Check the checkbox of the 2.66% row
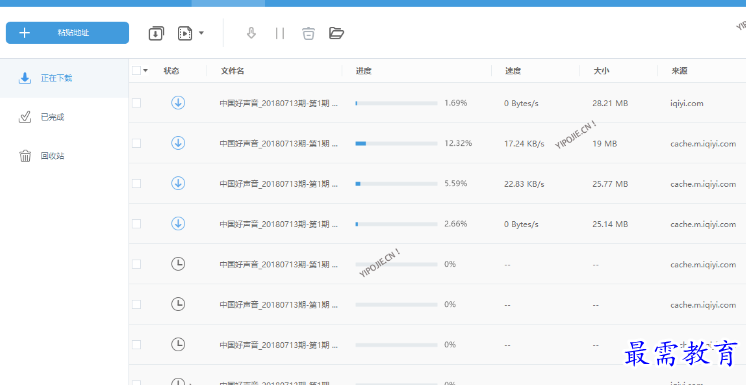This screenshot has height=385, width=746. [x=137, y=224]
